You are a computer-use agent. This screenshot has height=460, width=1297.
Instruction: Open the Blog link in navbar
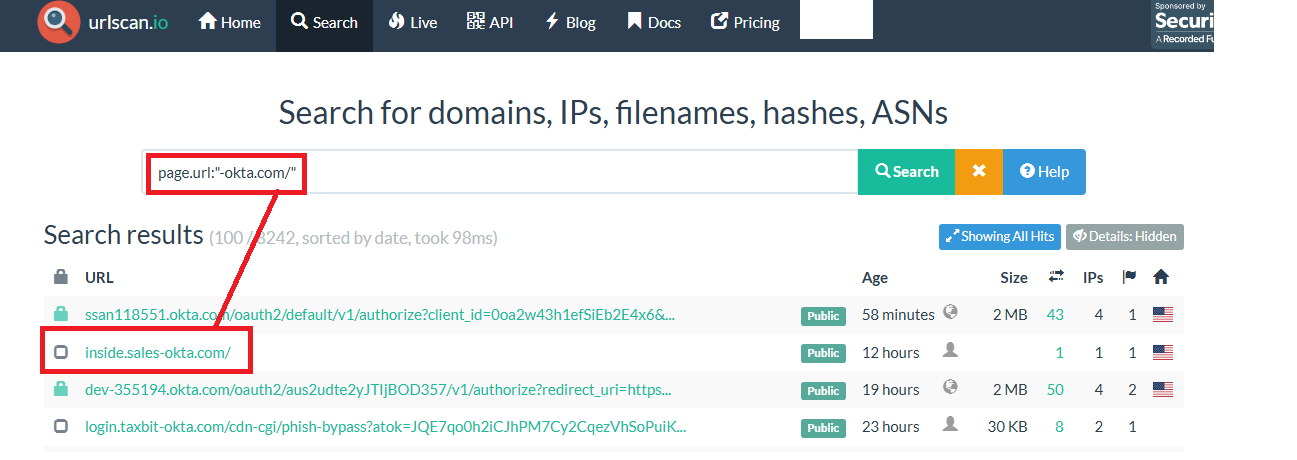pos(570,22)
